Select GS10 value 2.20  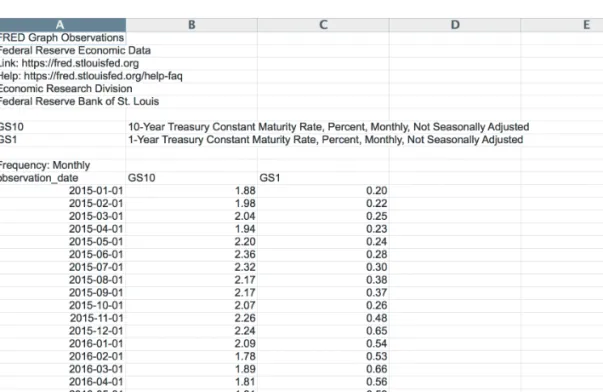pyautogui.click(x=192, y=241)
